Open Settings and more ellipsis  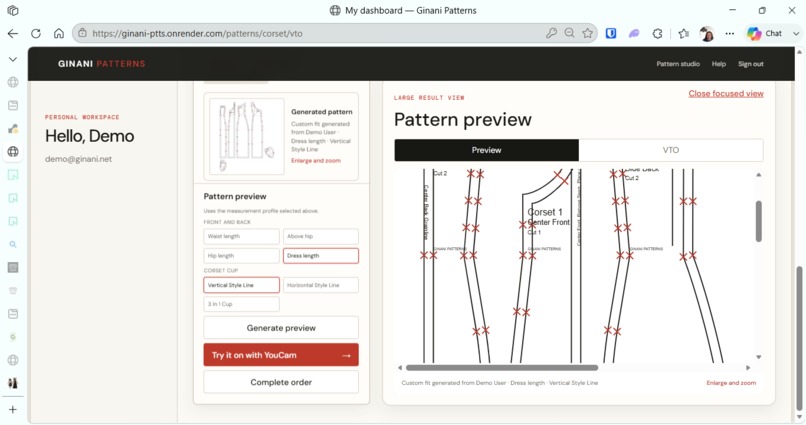coord(729,33)
